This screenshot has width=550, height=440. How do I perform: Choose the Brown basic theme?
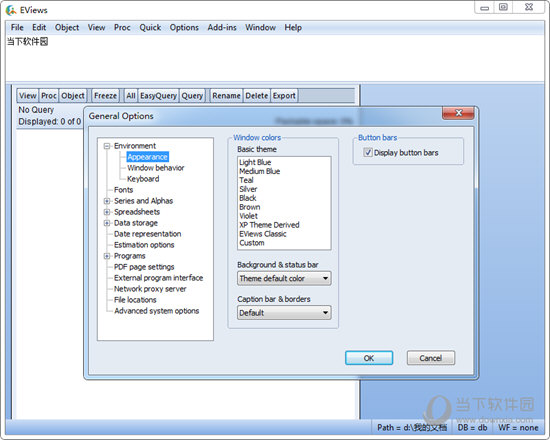(250, 207)
